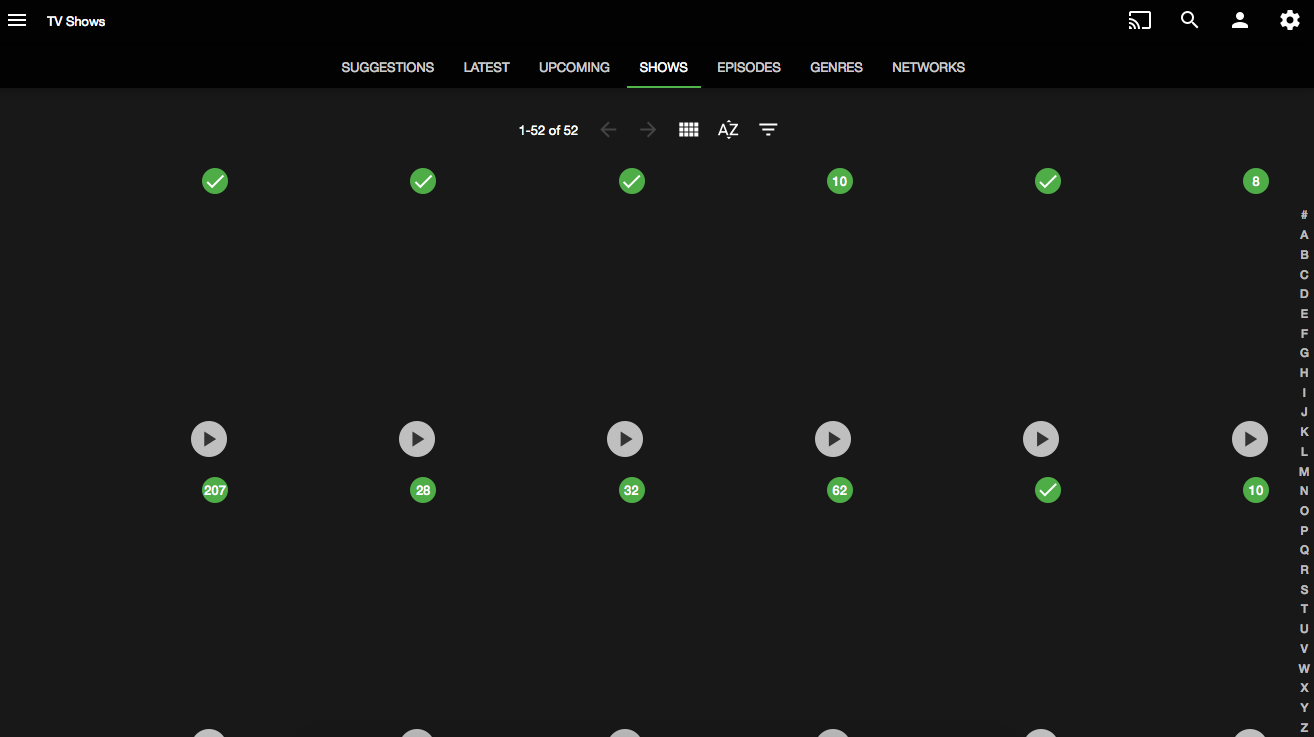
Task: Open the hamburger navigation menu
Action: point(17,20)
